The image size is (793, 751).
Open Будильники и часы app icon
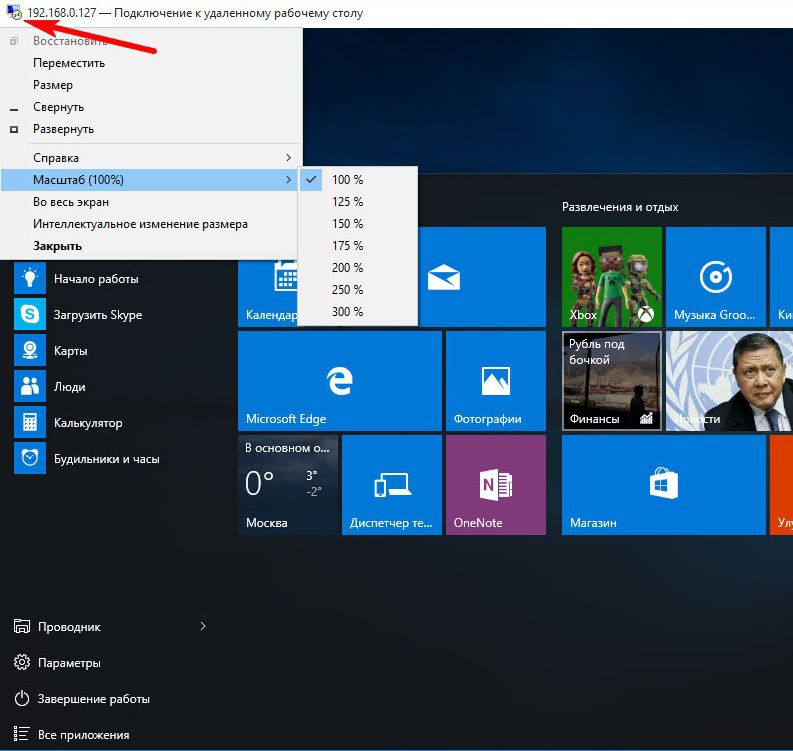30,459
